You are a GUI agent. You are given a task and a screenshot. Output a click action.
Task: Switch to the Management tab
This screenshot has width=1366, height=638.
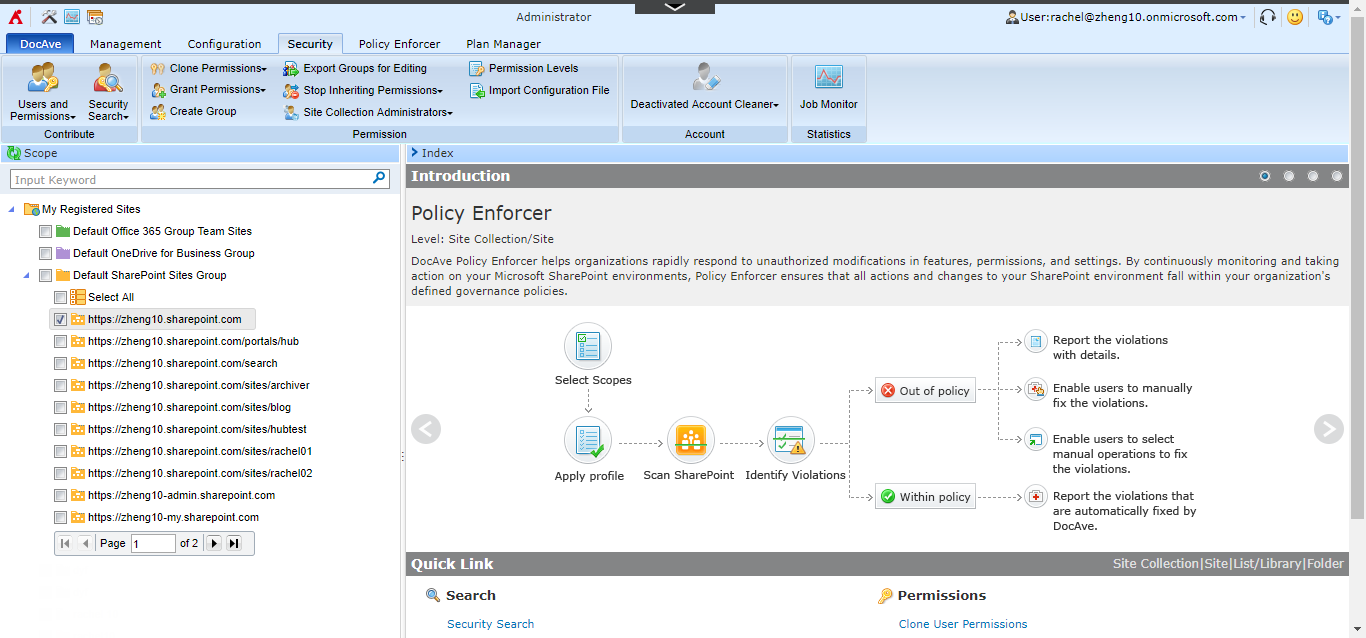(x=125, y=44)
